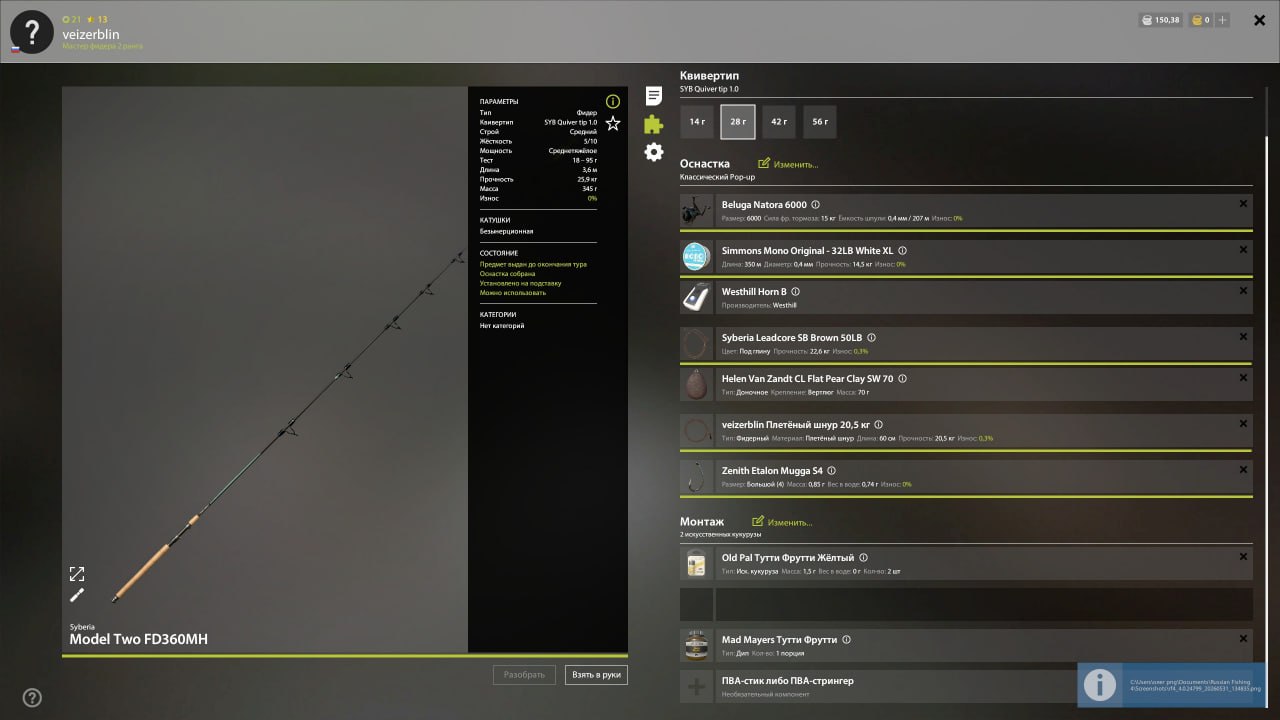The image size is (1280, 720).
Task: Click Old Pal Тутти Фрутти bait icon
Action: [x=696, y=564]
